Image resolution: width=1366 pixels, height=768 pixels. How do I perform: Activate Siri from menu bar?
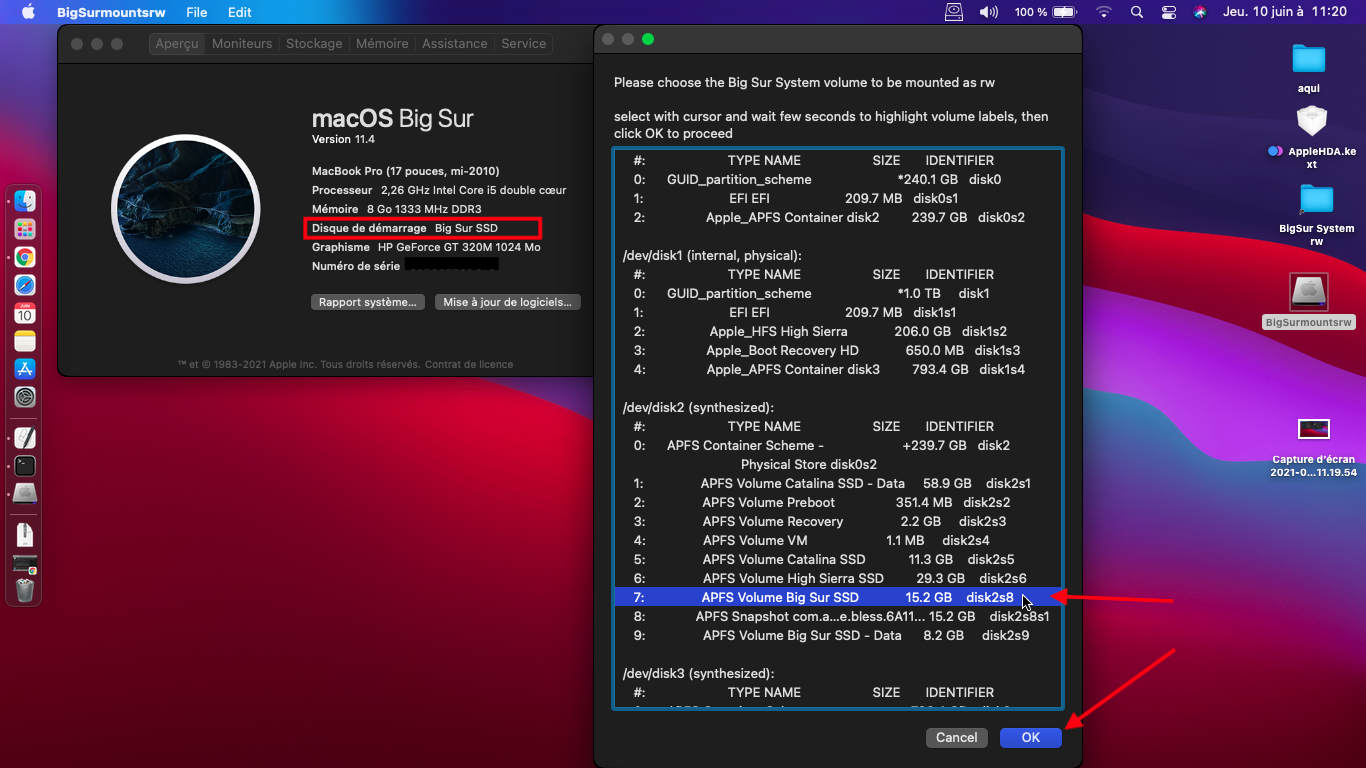tap(1200, 12)
